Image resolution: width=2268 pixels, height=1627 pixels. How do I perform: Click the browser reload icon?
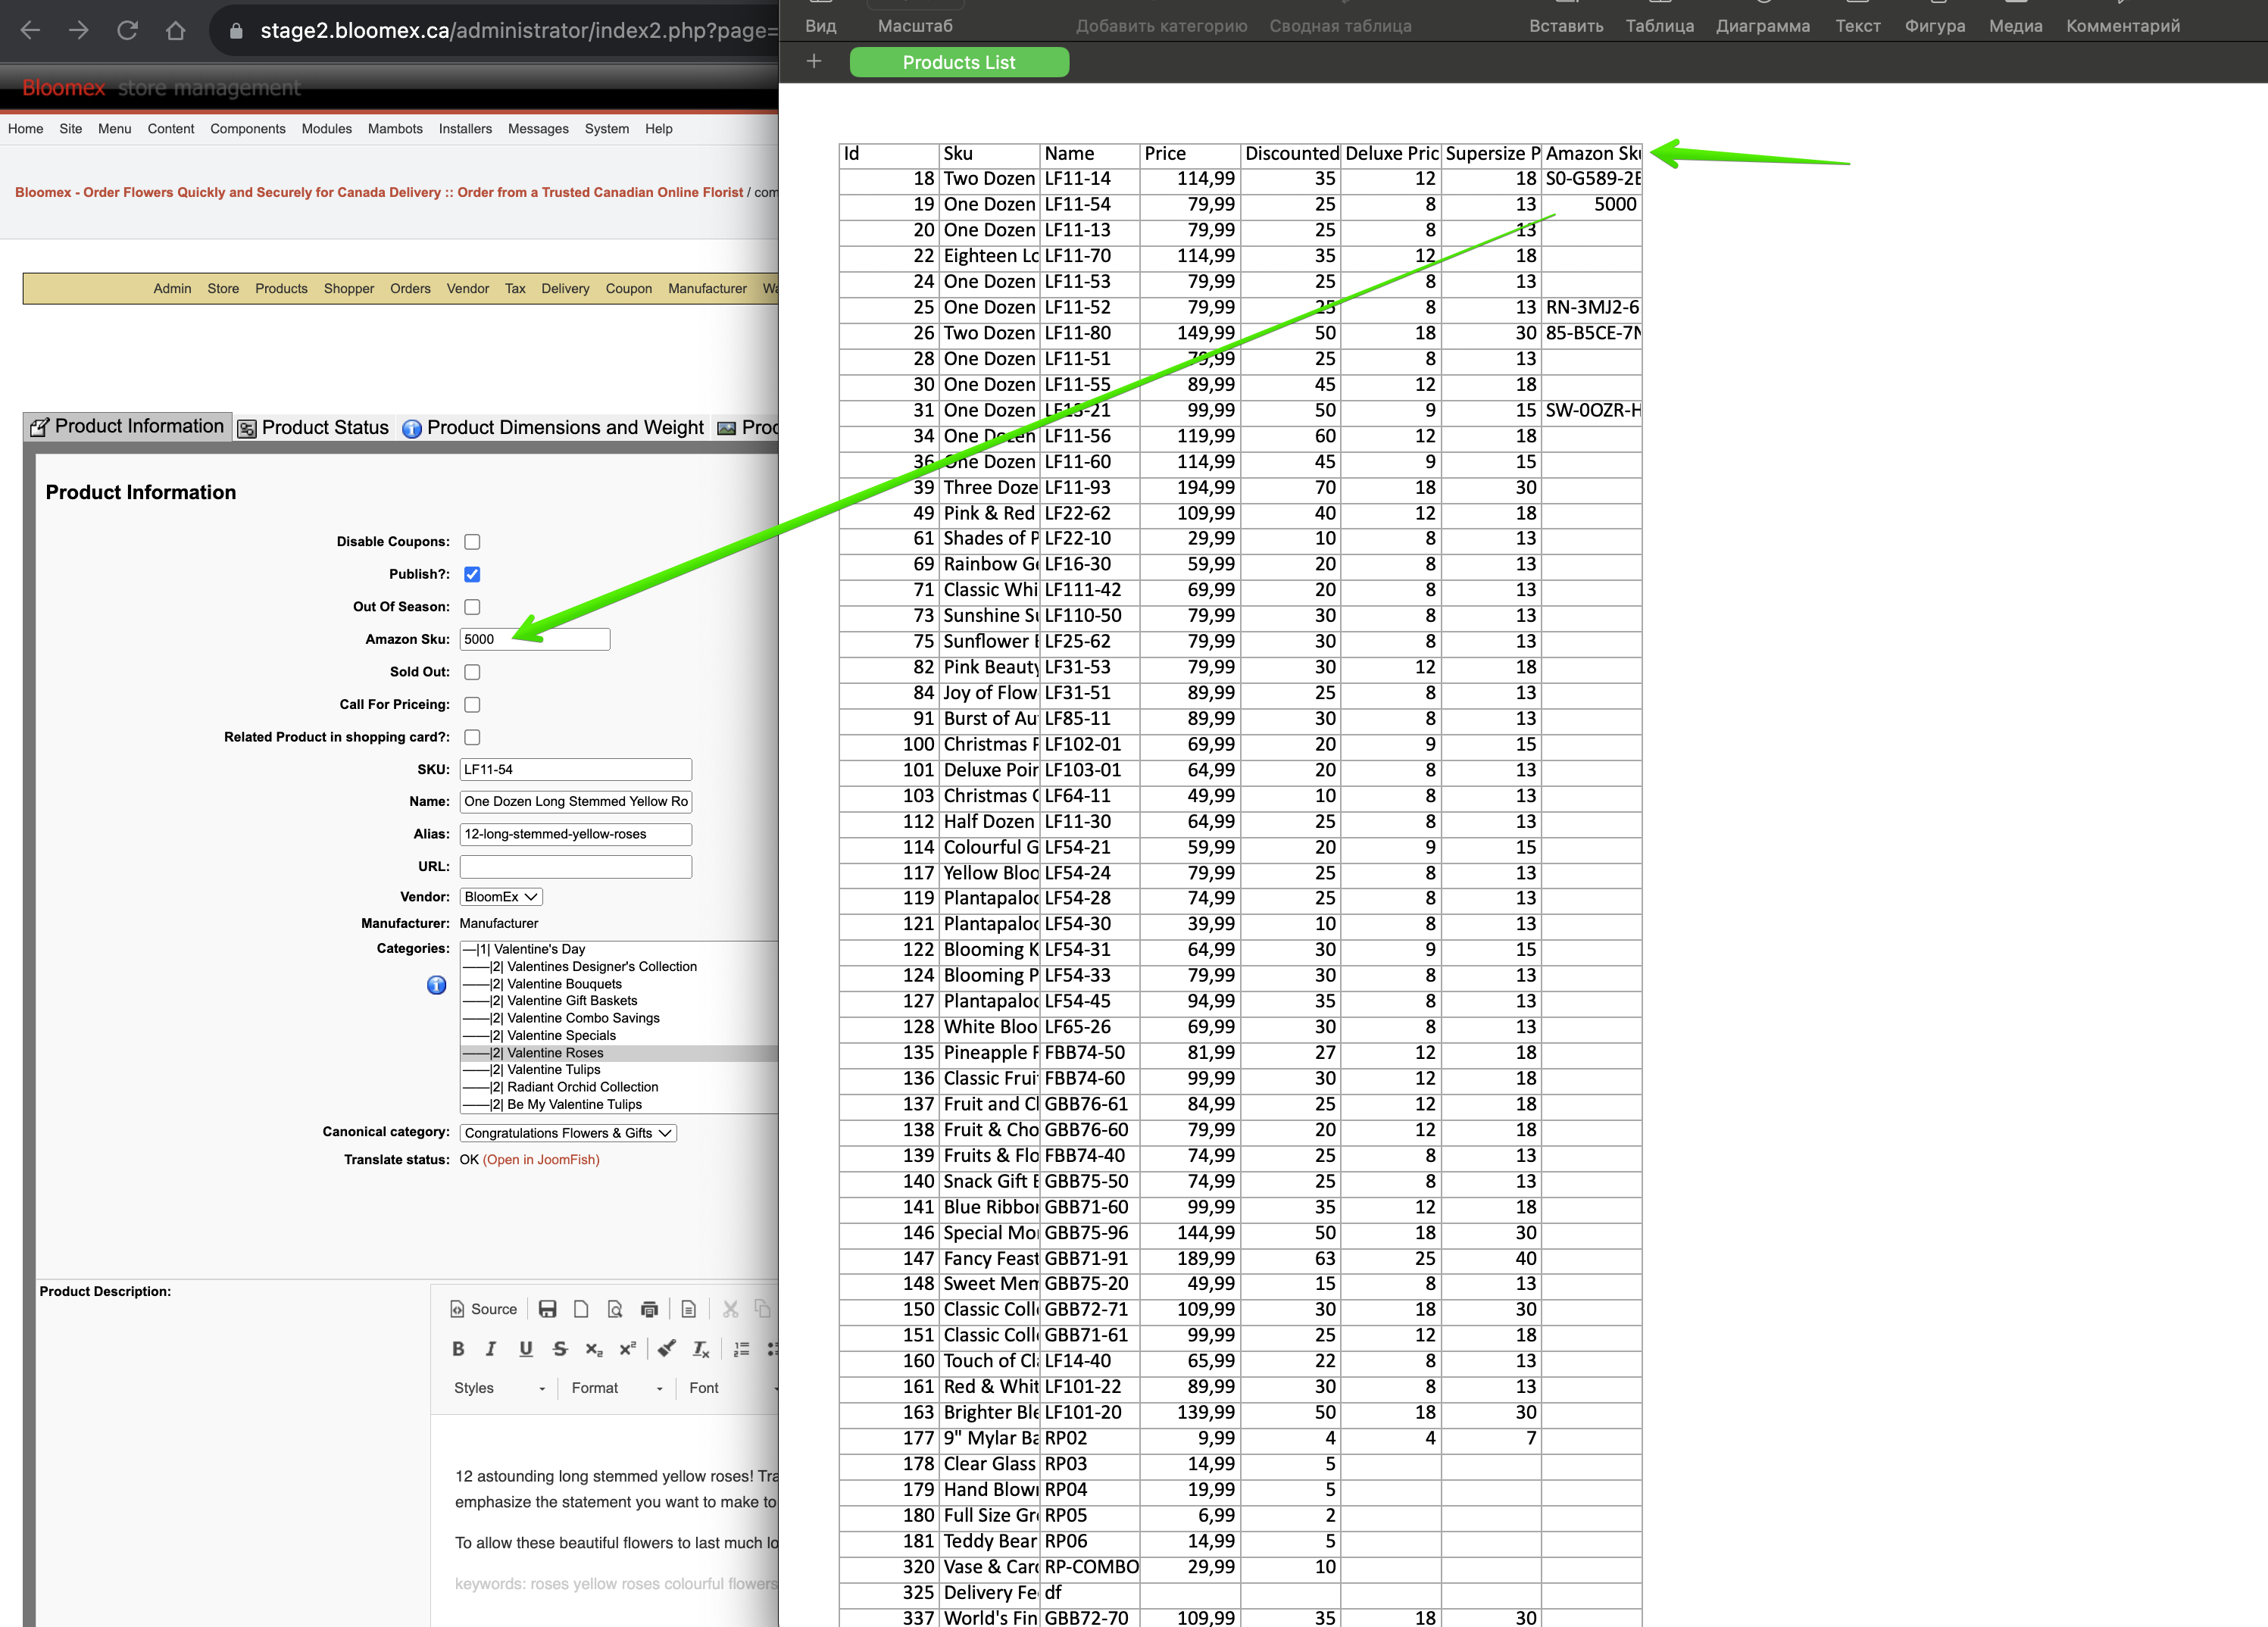(127, 30)
